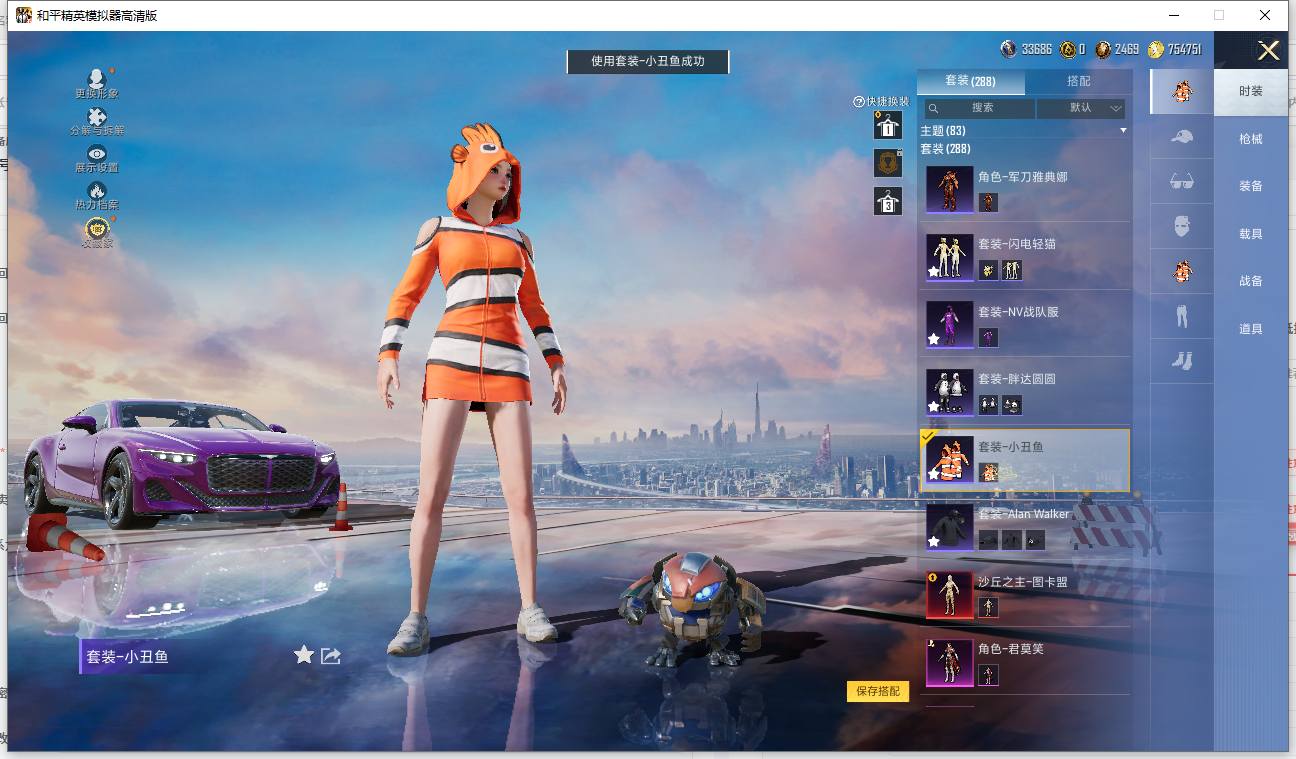Select the cap headwear category icon
The height and width of the screenshot is (759, 1296).
(1182, 136)
